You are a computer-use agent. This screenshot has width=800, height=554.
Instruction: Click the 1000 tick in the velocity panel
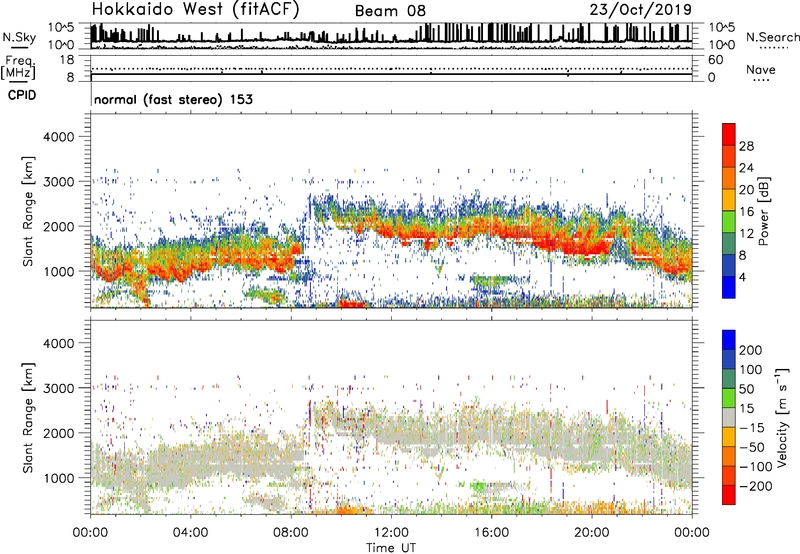coord(58,478)
